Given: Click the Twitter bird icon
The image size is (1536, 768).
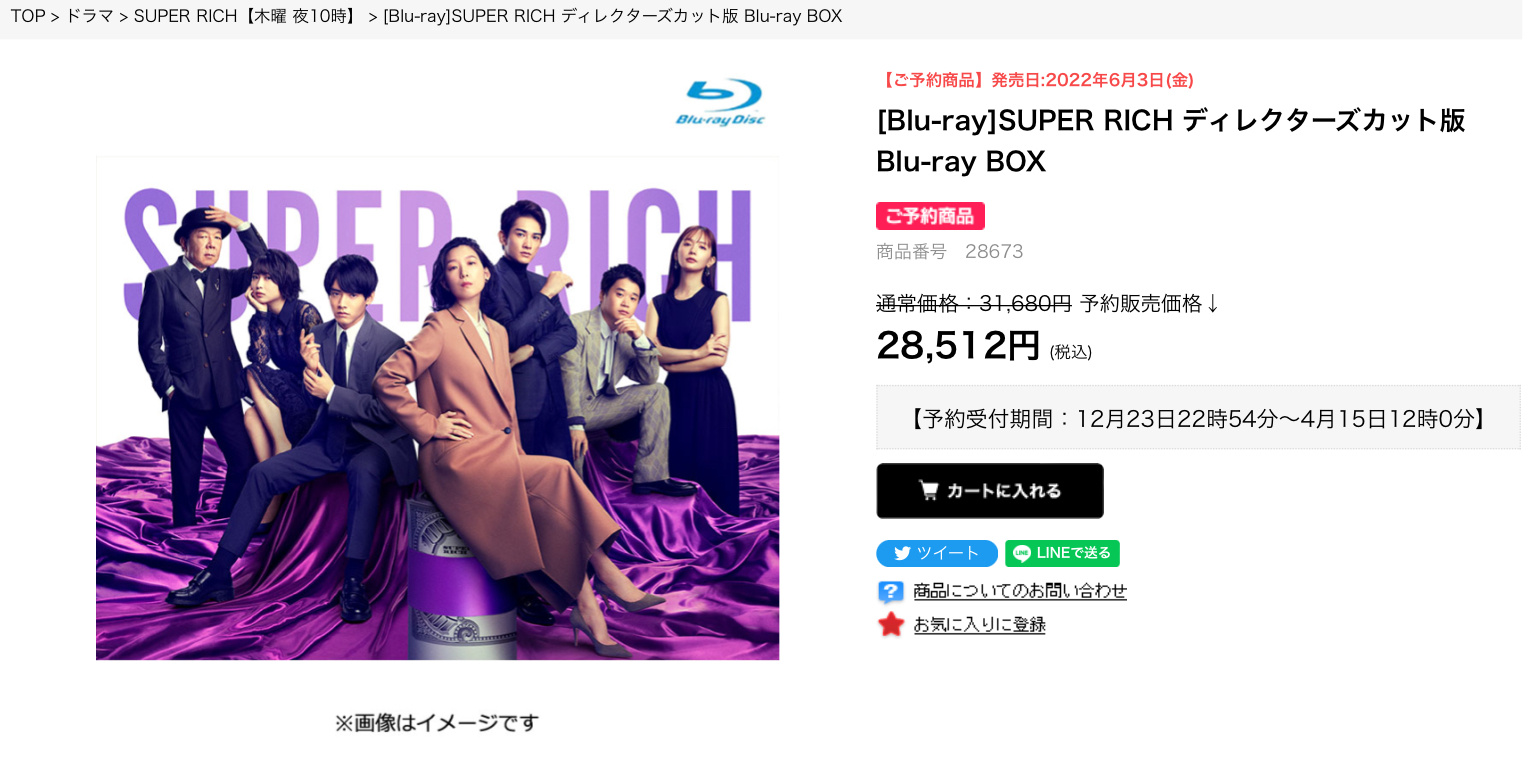Looking at the screenshot, I should tap(902, 554).
